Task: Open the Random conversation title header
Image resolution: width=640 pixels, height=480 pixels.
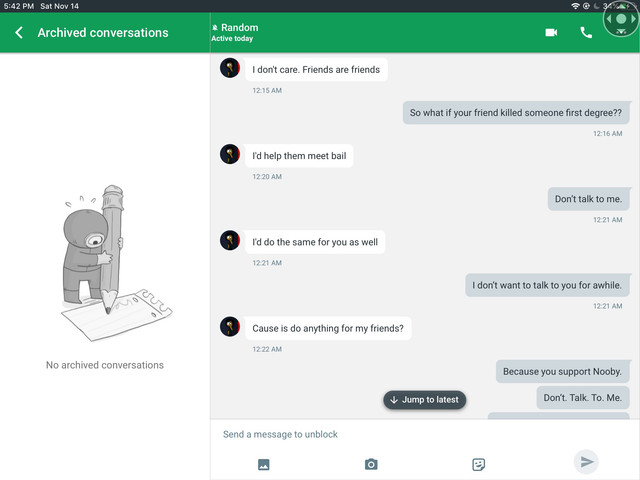Action: [239, 32]
